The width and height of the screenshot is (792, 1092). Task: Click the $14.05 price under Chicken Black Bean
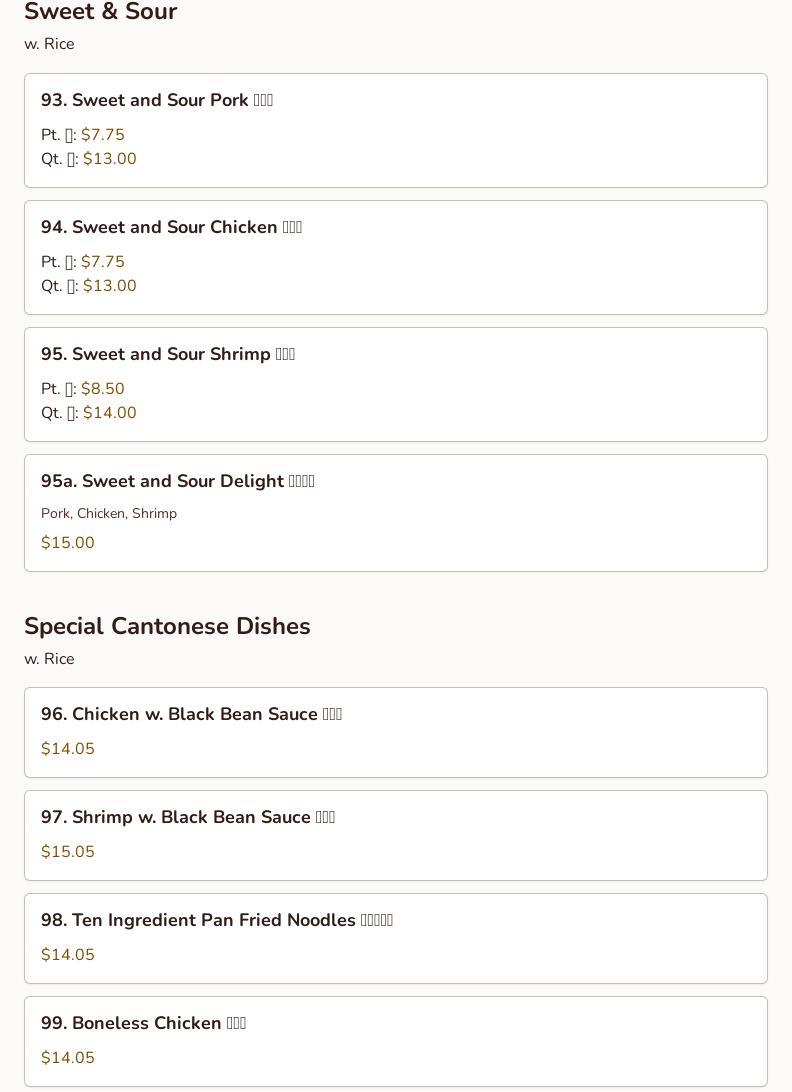(68, 749)
